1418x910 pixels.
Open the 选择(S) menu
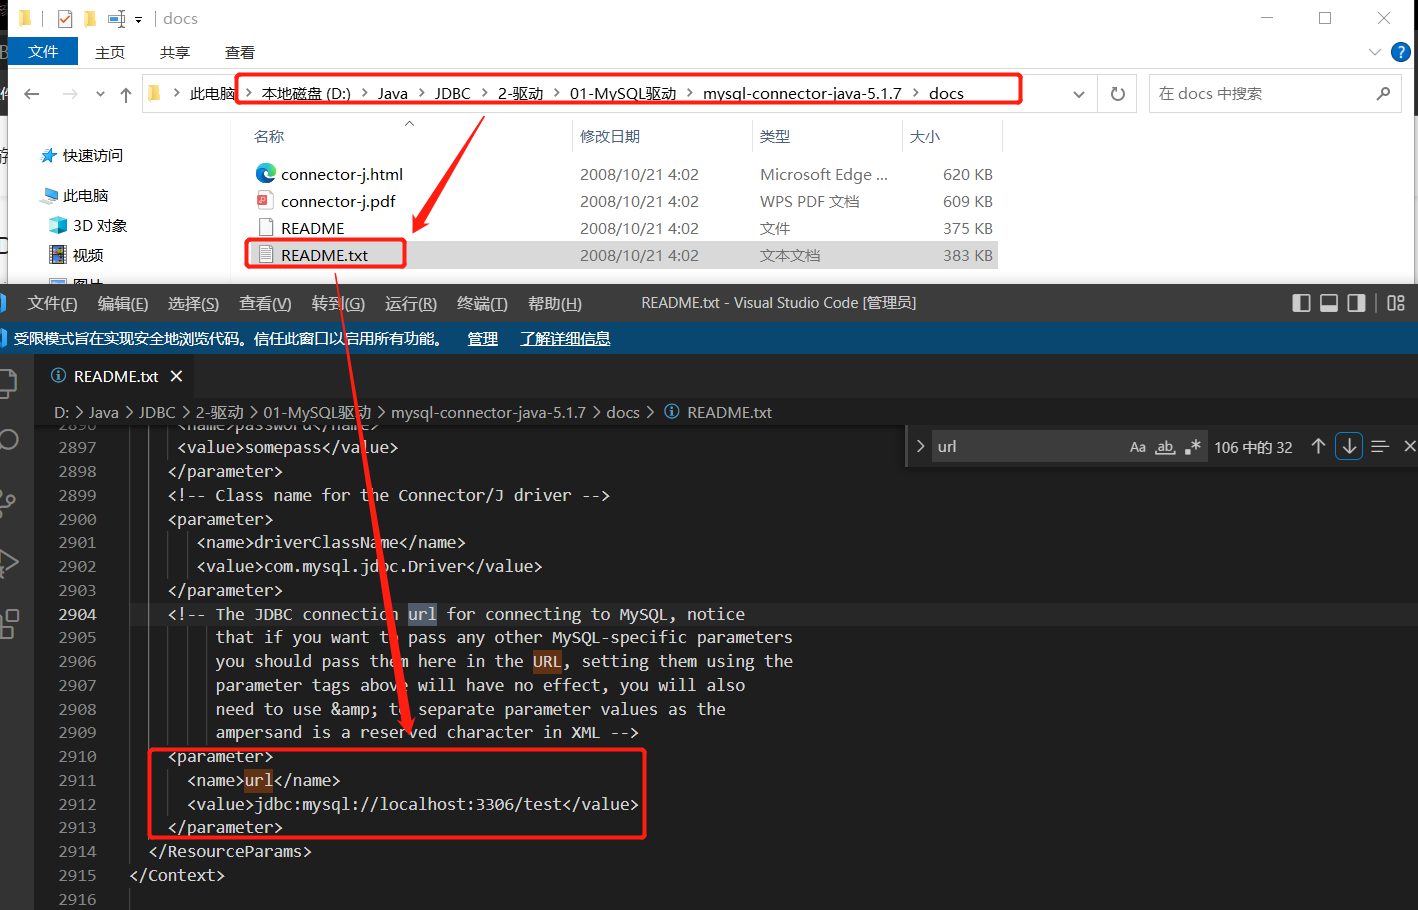(193, 303)
